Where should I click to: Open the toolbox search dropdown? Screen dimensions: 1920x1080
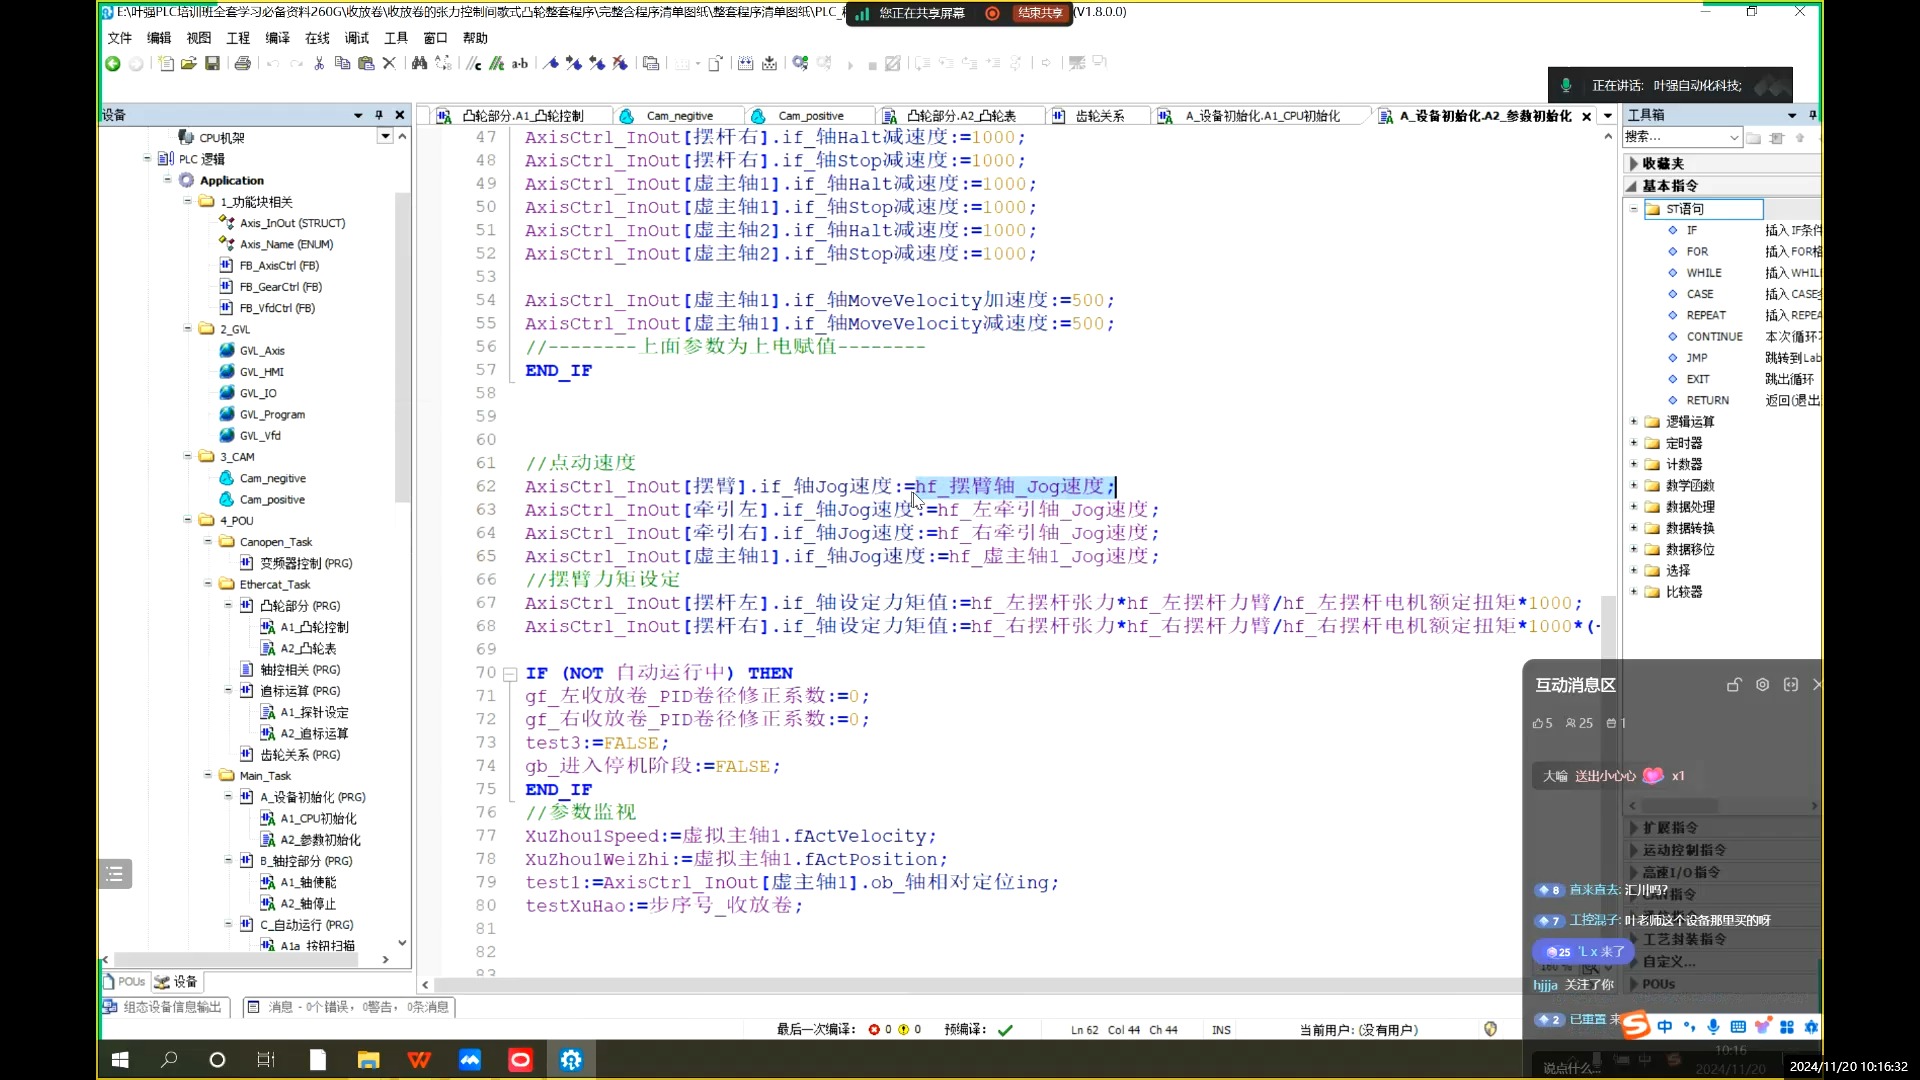tap(1733, 137)
